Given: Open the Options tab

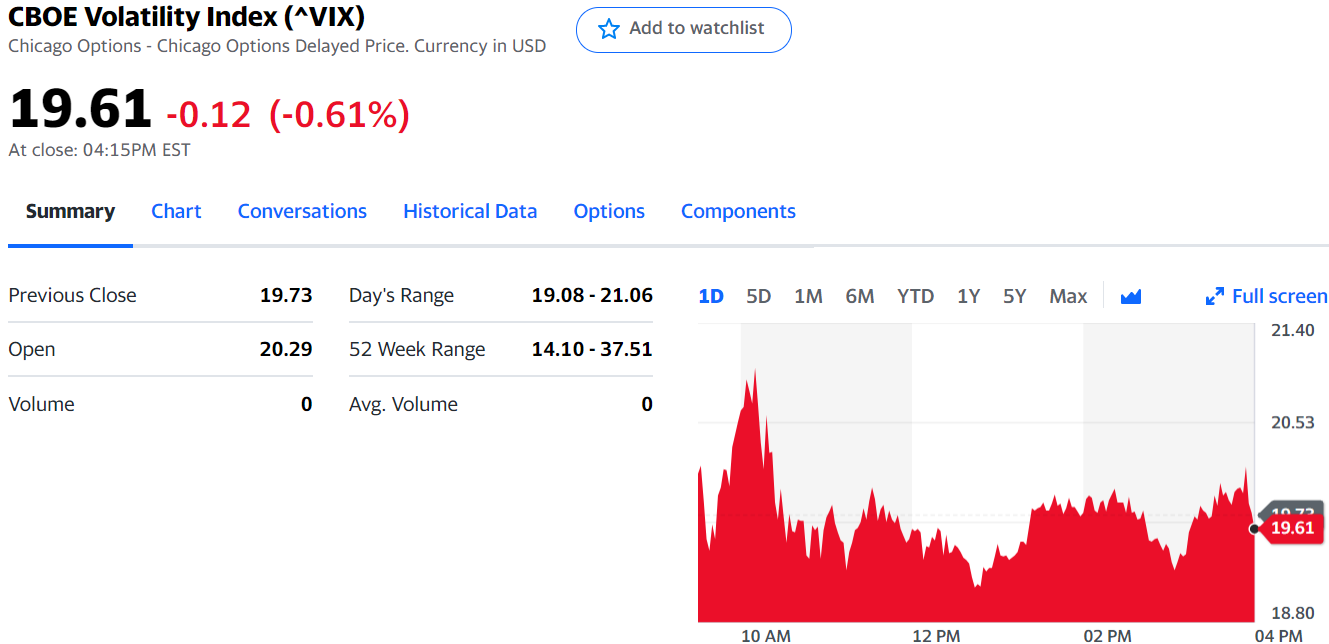Looking at the screenshot, I should point(609,211).
